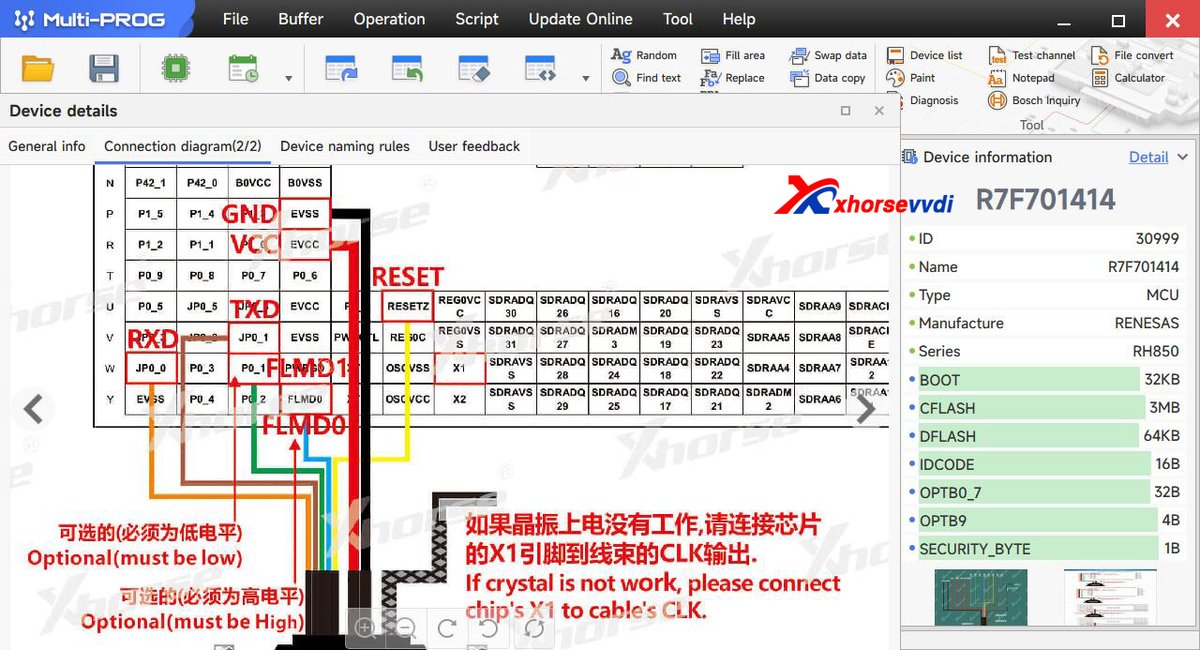Click the Random tool

click(644, 56)
